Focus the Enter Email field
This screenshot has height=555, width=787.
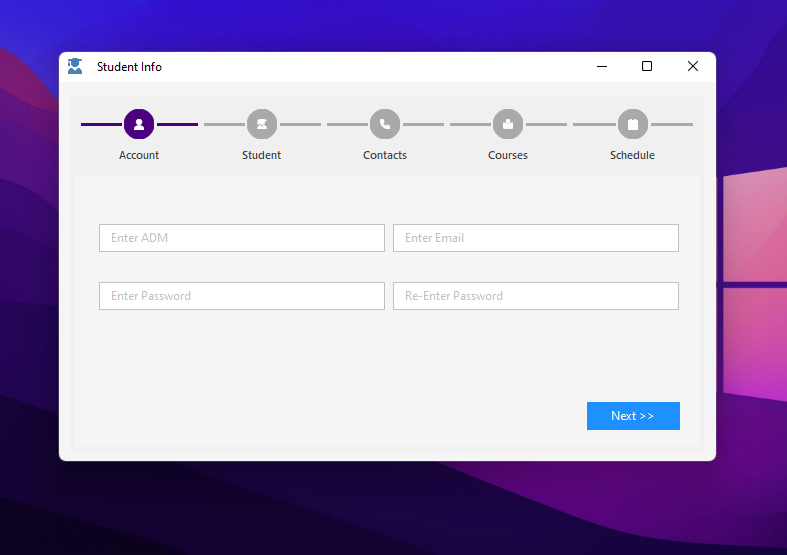[x=536, y=238]
